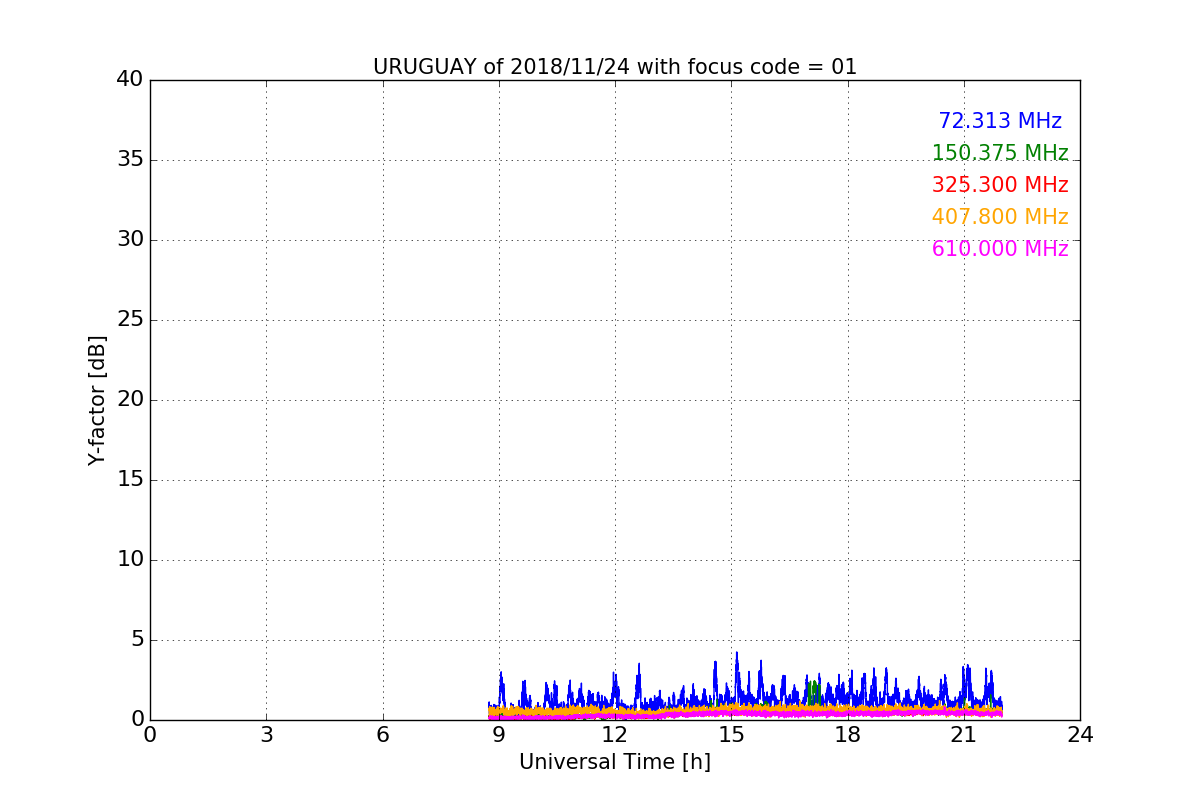The image size is (1200, 800).
Task: Click the 24 tick label on time axis
Action: coord(1080,735)
